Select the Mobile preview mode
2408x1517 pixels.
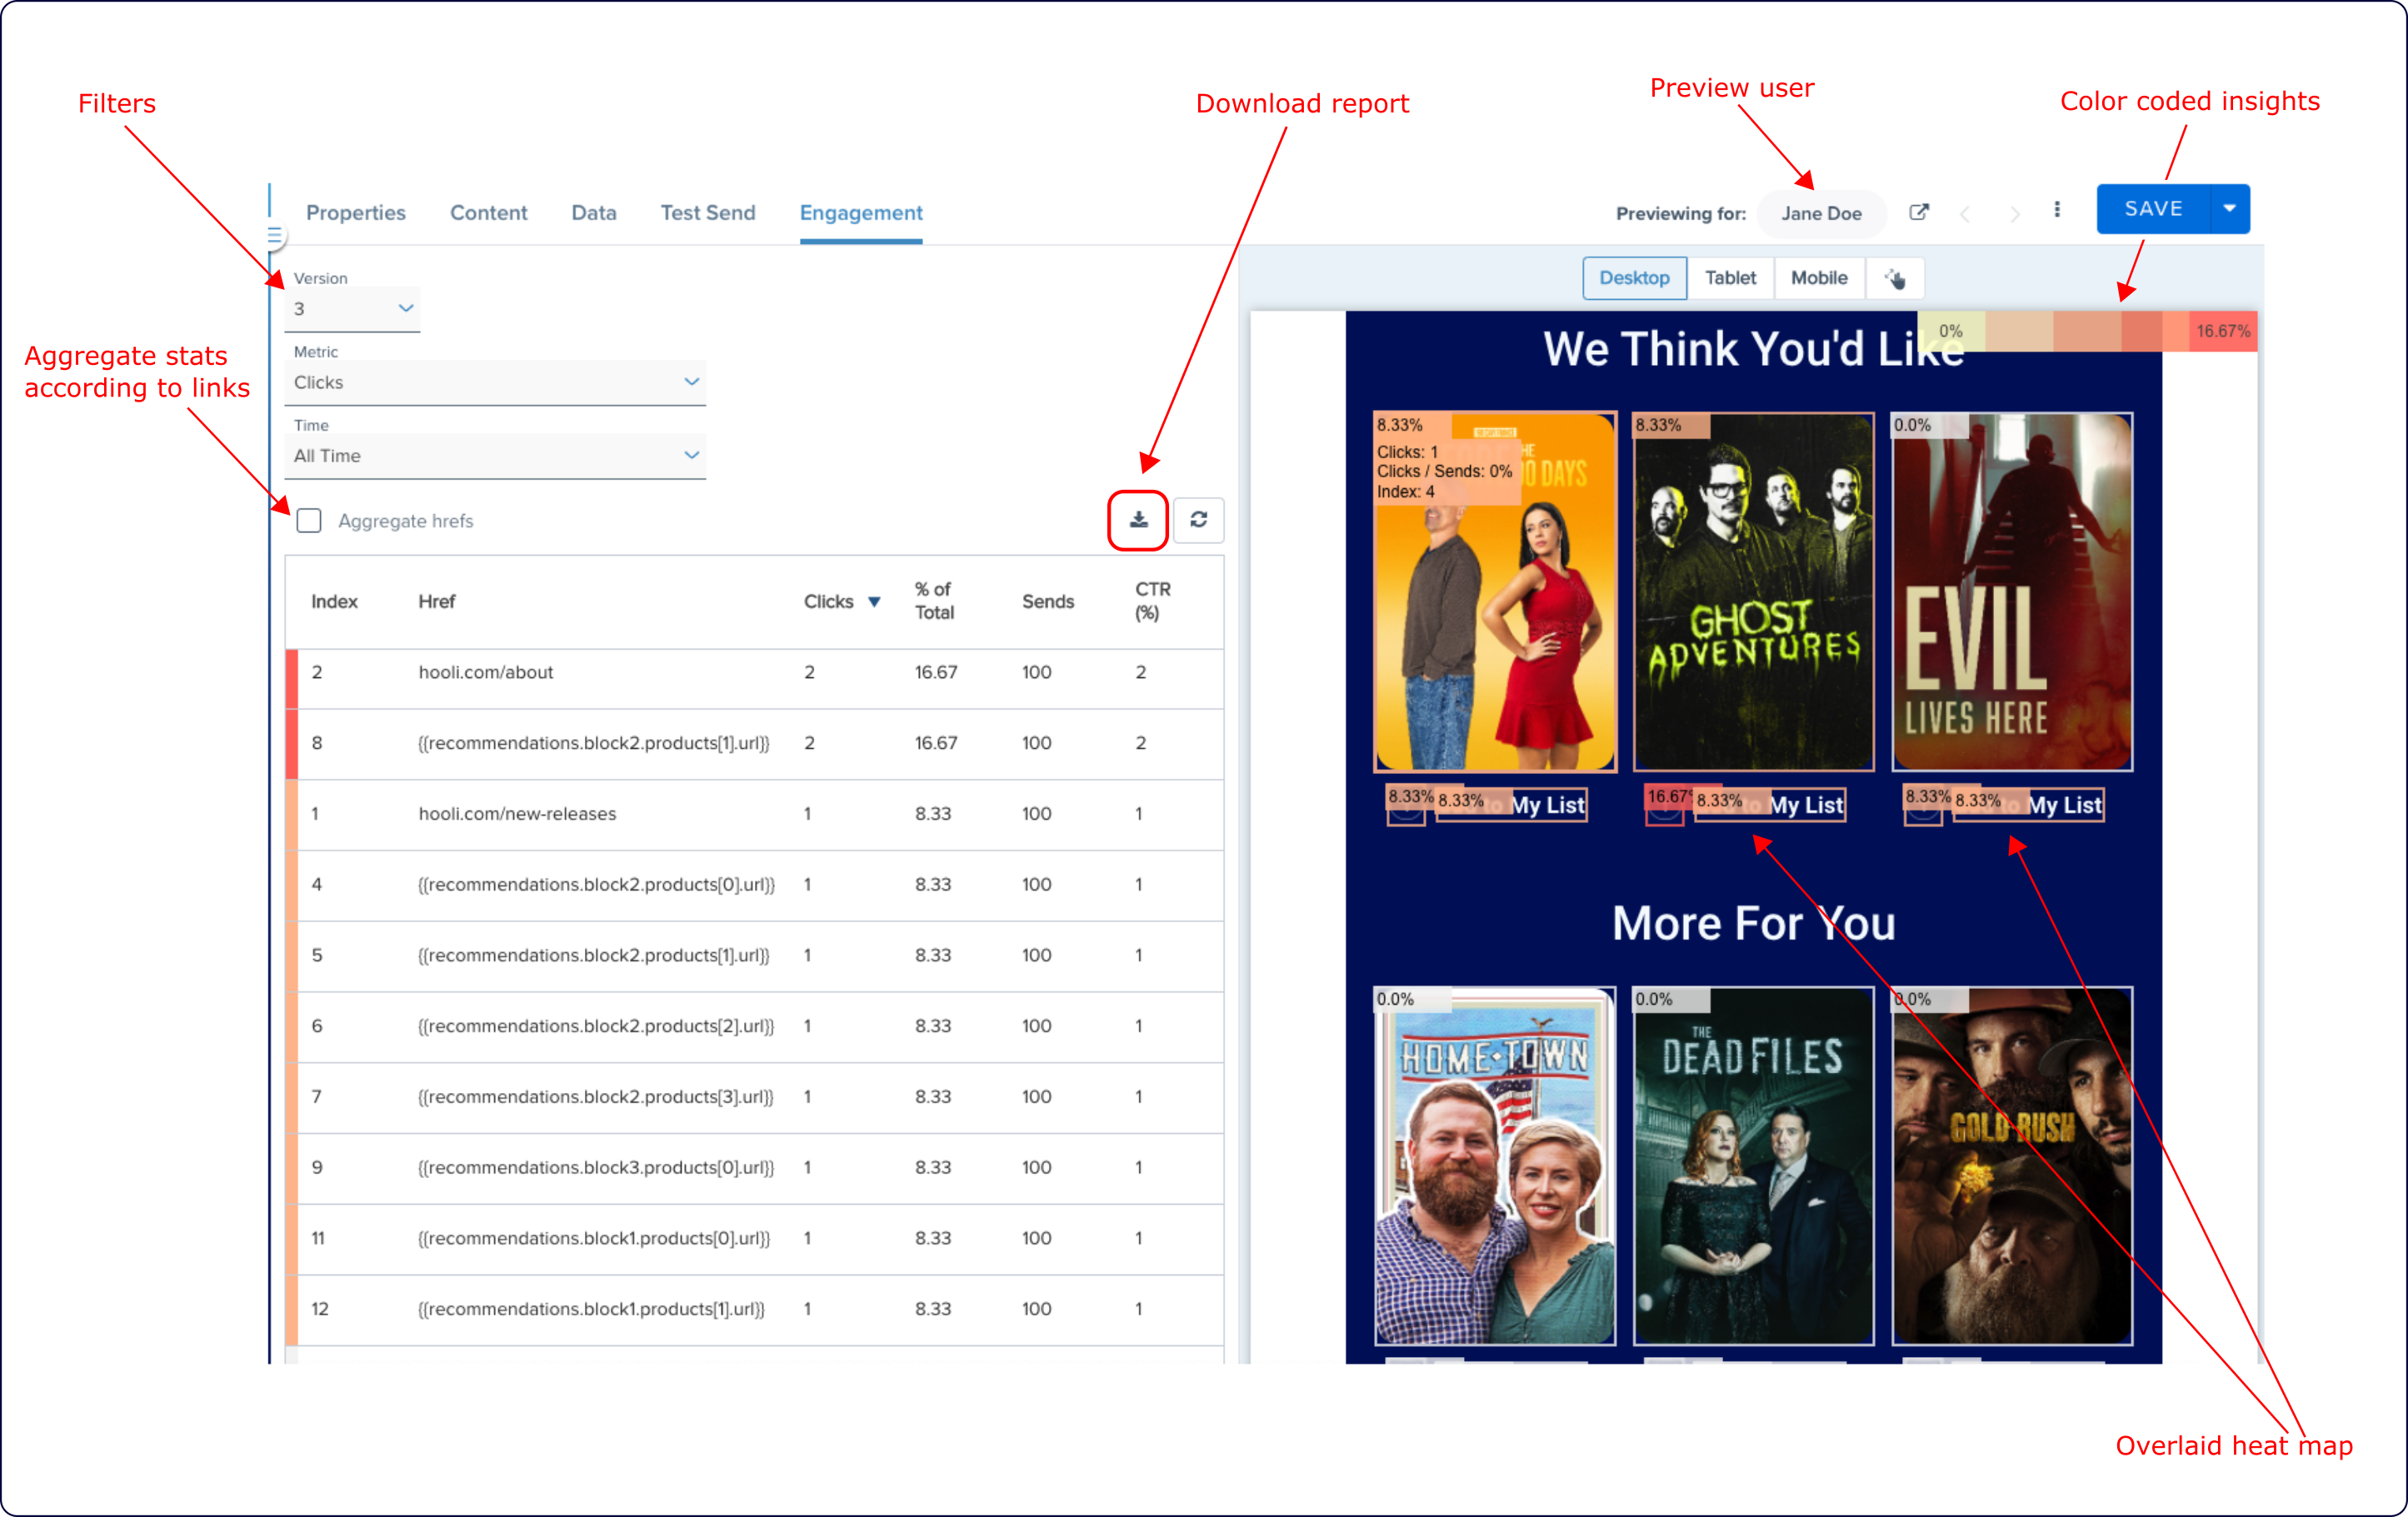(1819, 278)
